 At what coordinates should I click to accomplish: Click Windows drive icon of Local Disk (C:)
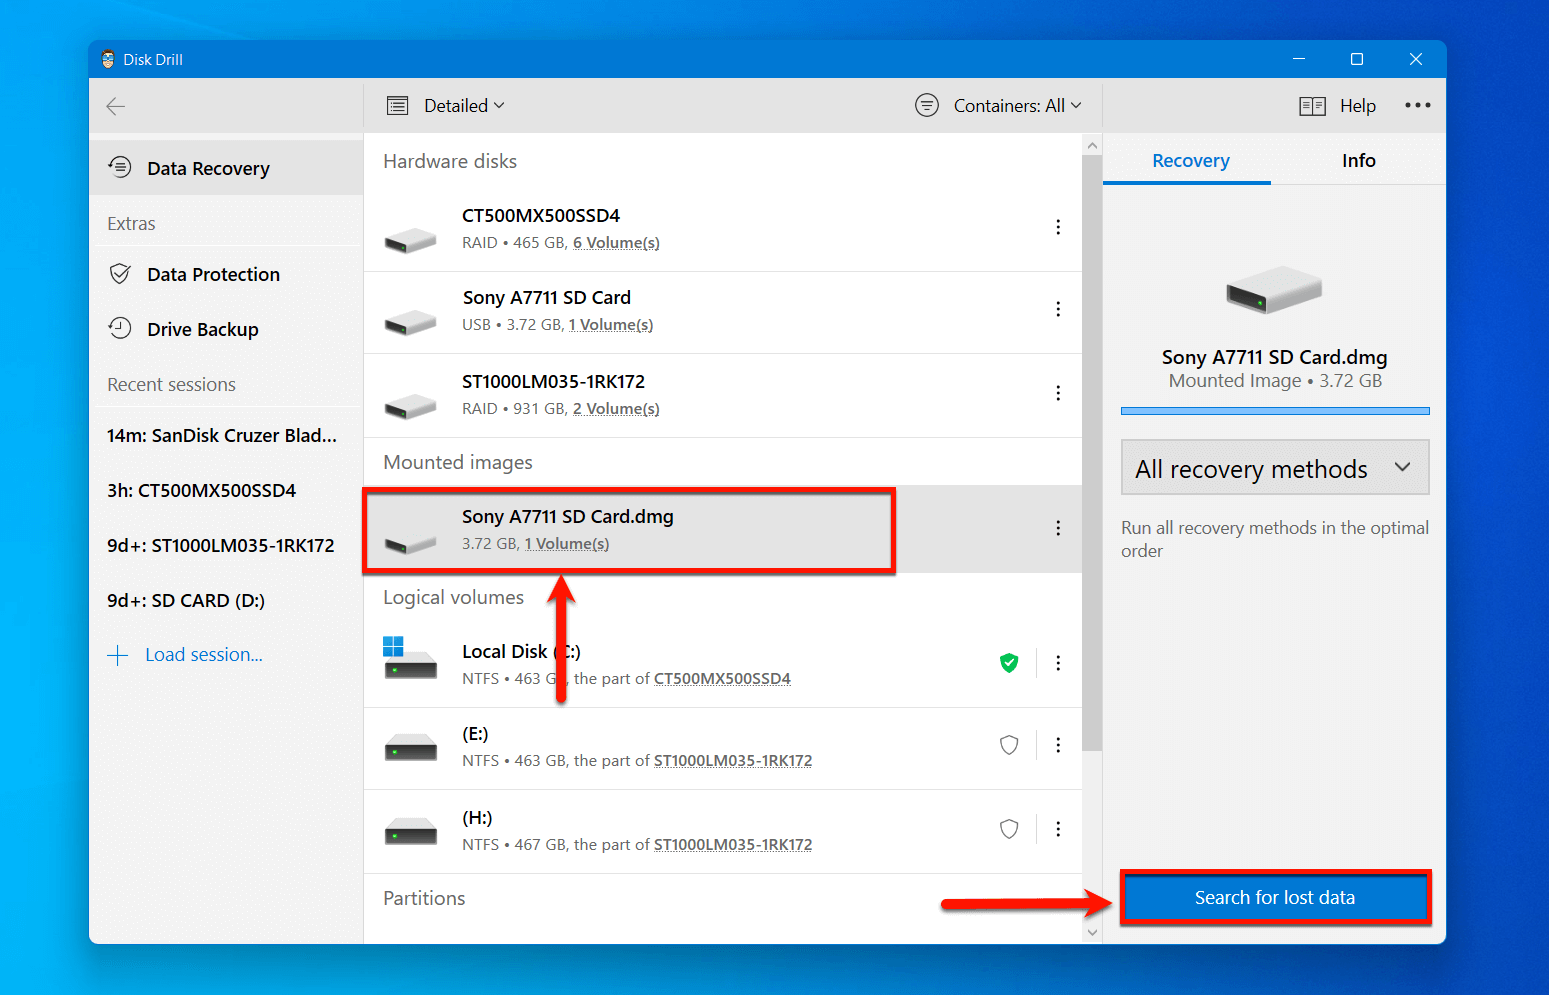(x=410, y=658)
